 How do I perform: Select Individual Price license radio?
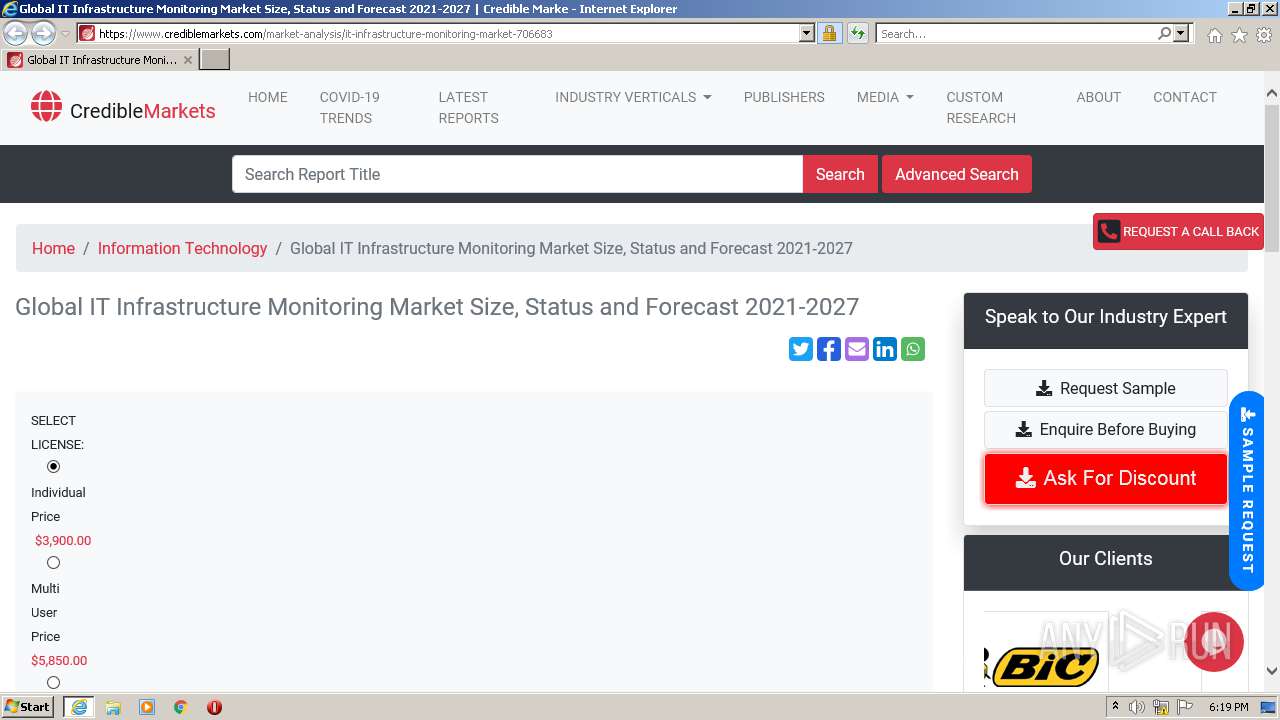point(54,467)
